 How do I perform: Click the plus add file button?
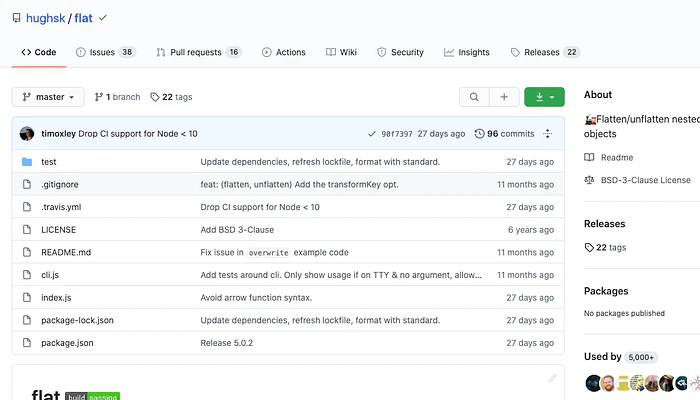point(504,97)
